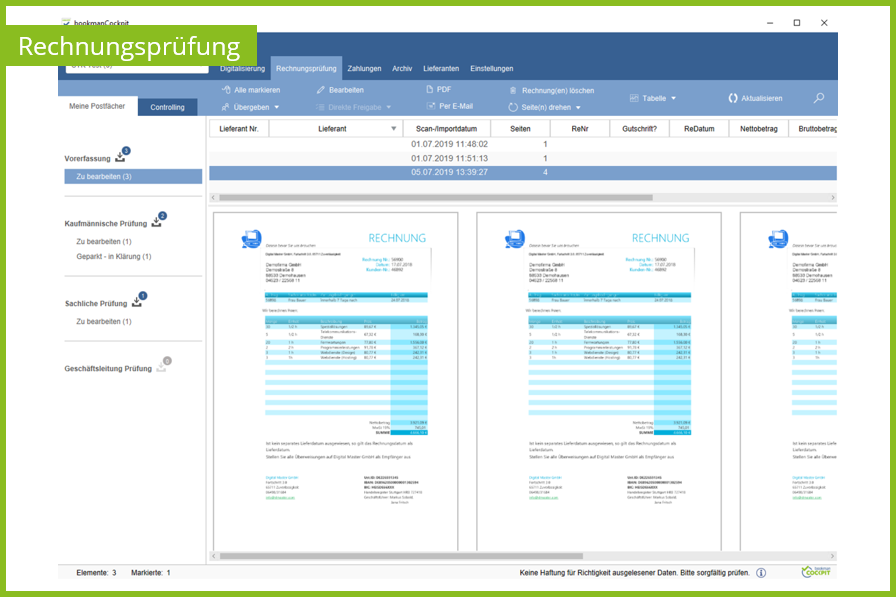Viewport: 896px width, 597px height.
Task: Click the Geschäftsleitung Prüfung heading
Action: point(108,369)
